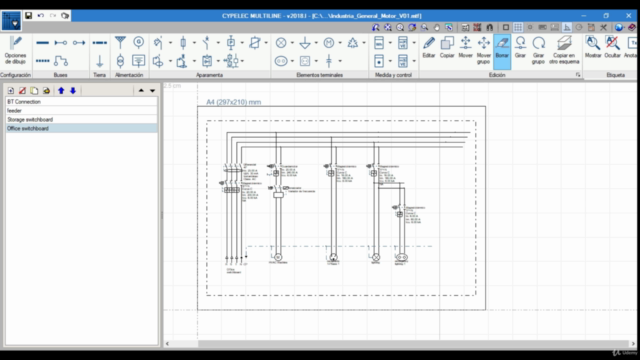This screenshot has width=640, height=360.
Task: Insert the lamp terminal element
Action: point(281,42)
